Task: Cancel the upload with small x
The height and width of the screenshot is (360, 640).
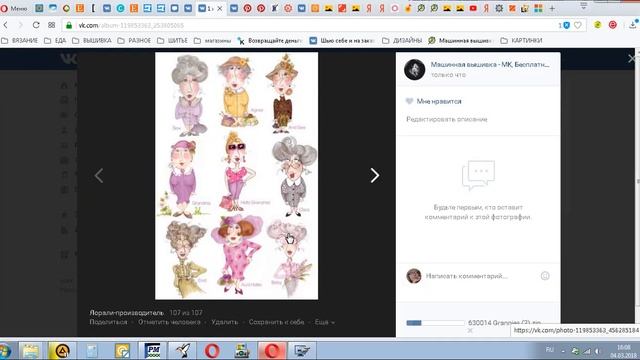Action: 470,331
